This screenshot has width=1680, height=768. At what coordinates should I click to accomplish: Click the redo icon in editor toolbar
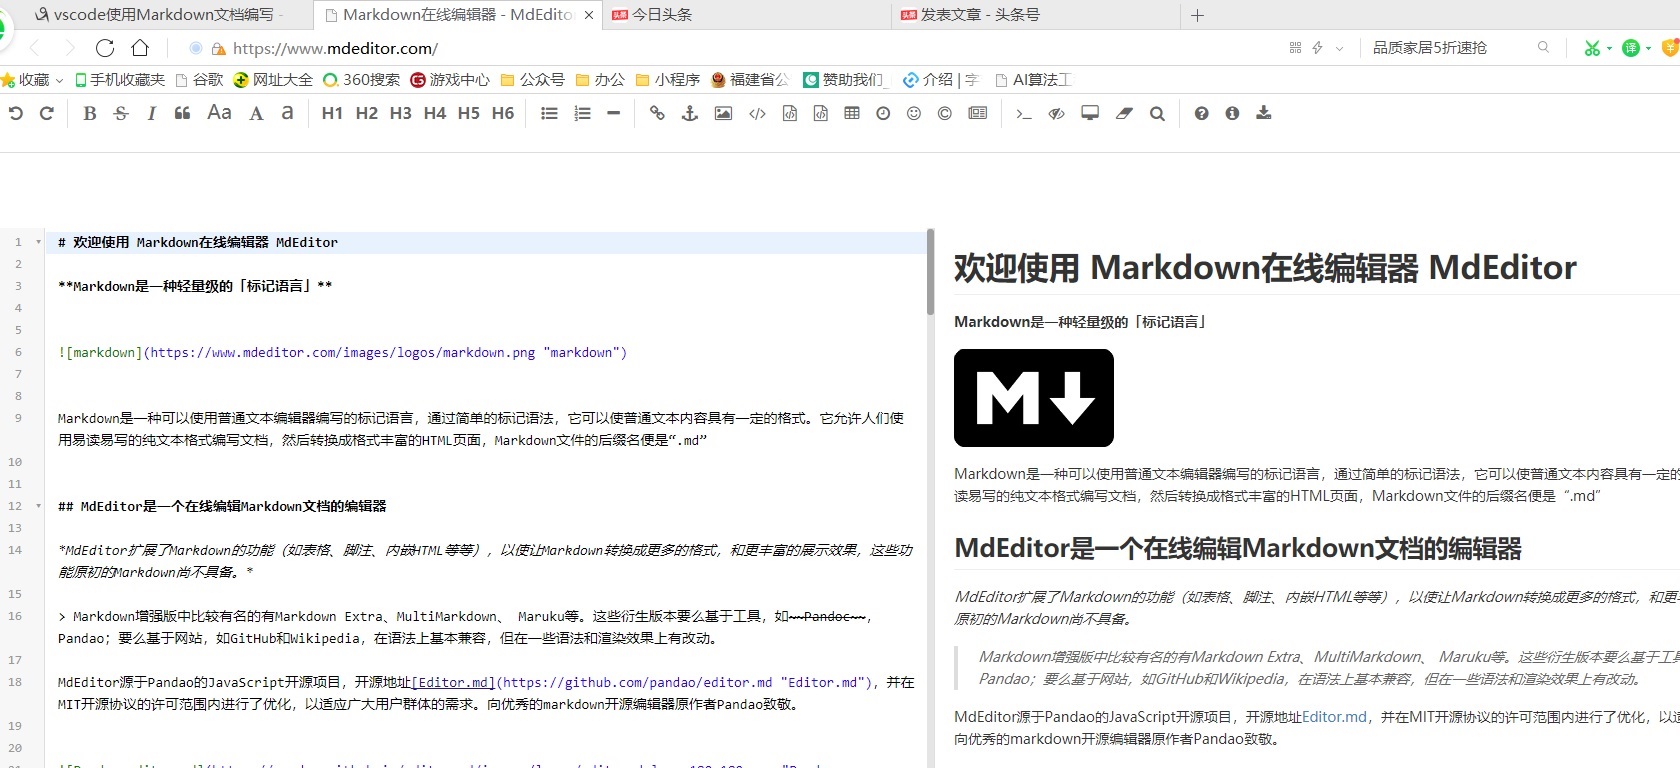[x=47, y=114]
